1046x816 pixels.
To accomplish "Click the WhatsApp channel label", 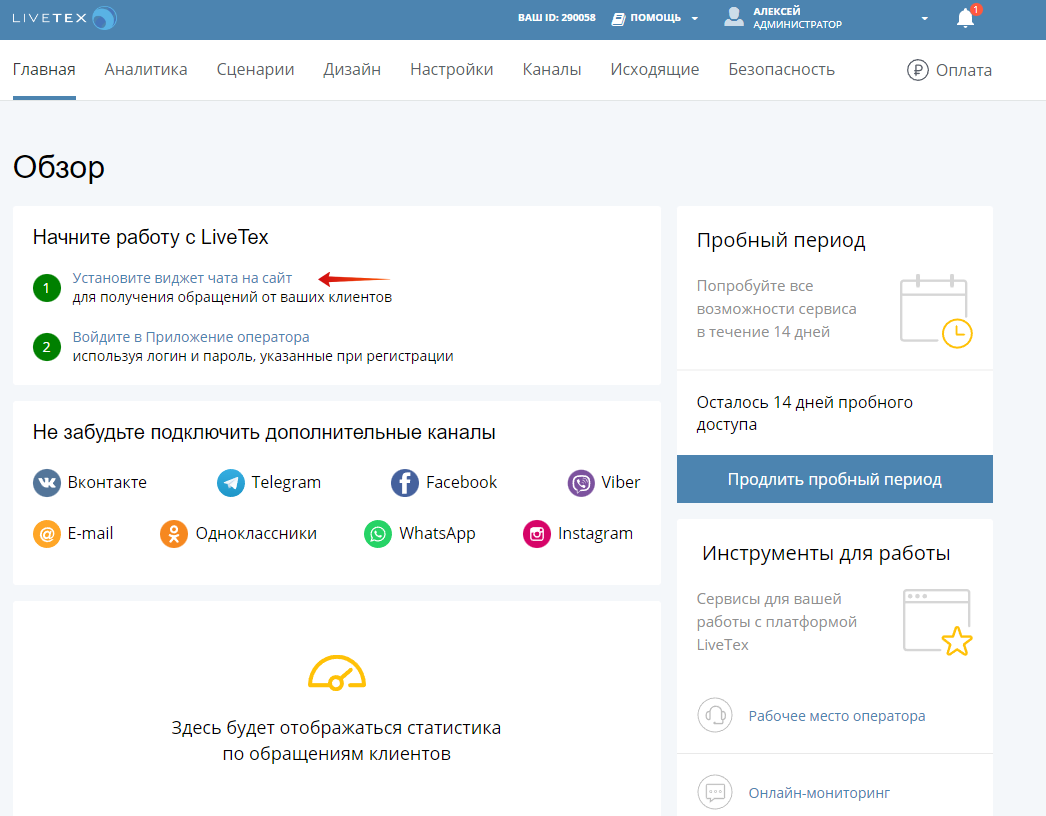I will click(437, 534).
